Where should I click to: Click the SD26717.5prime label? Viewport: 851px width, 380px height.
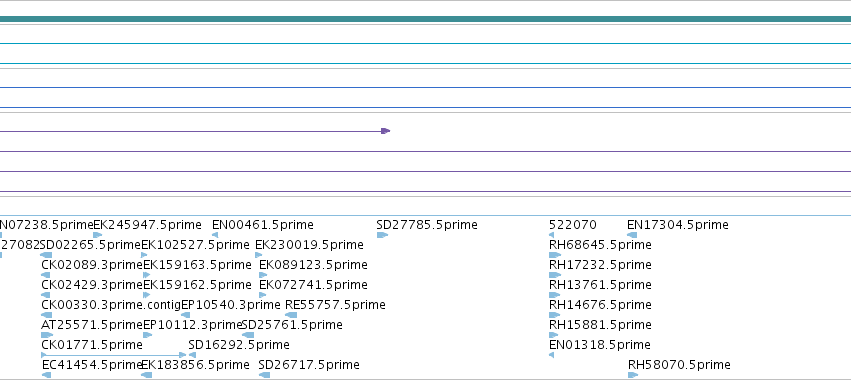[x=309, y=365]
